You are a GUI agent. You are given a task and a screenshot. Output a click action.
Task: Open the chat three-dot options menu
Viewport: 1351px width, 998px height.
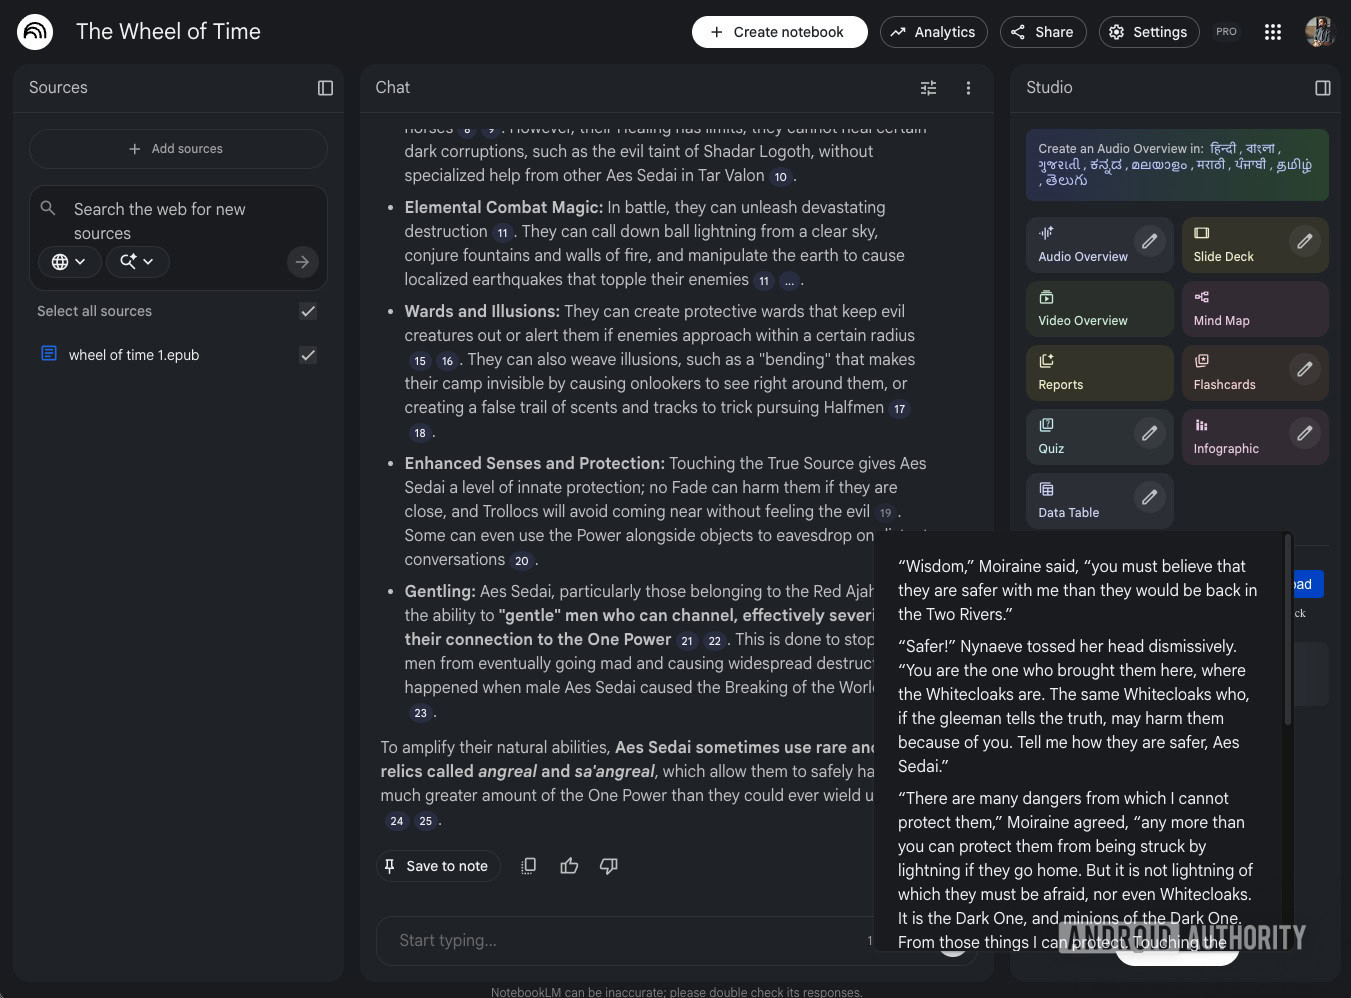[968, 88]
